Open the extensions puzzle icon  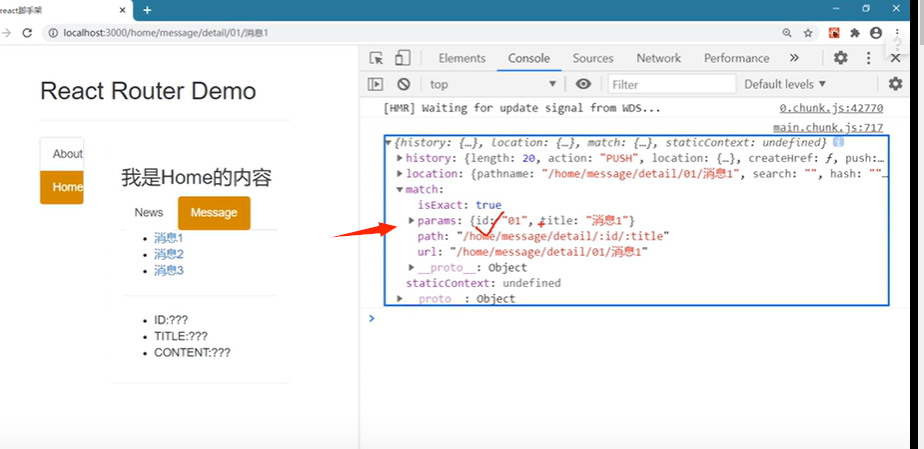(855, 33)
